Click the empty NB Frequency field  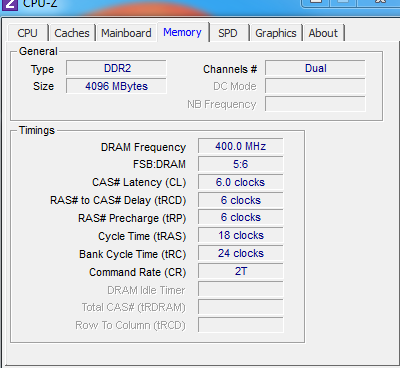click(x=315, y=104)
